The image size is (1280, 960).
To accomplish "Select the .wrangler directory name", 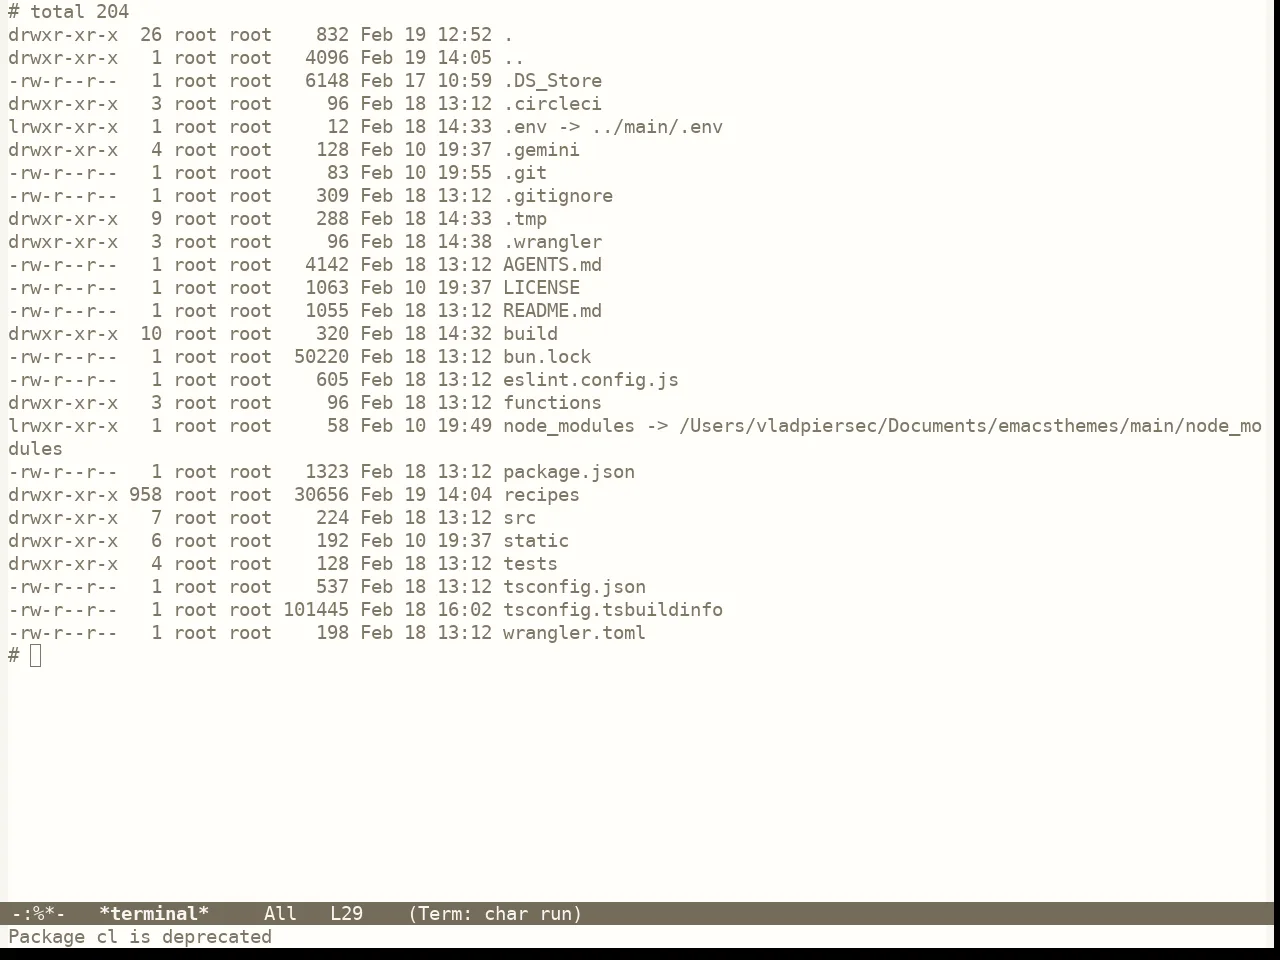I will point(552,242).
